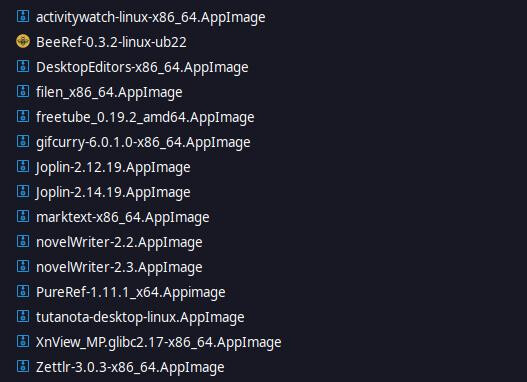Select Zettlr-3.0.3-x86_64.AppImage file name

coord(130,367)
